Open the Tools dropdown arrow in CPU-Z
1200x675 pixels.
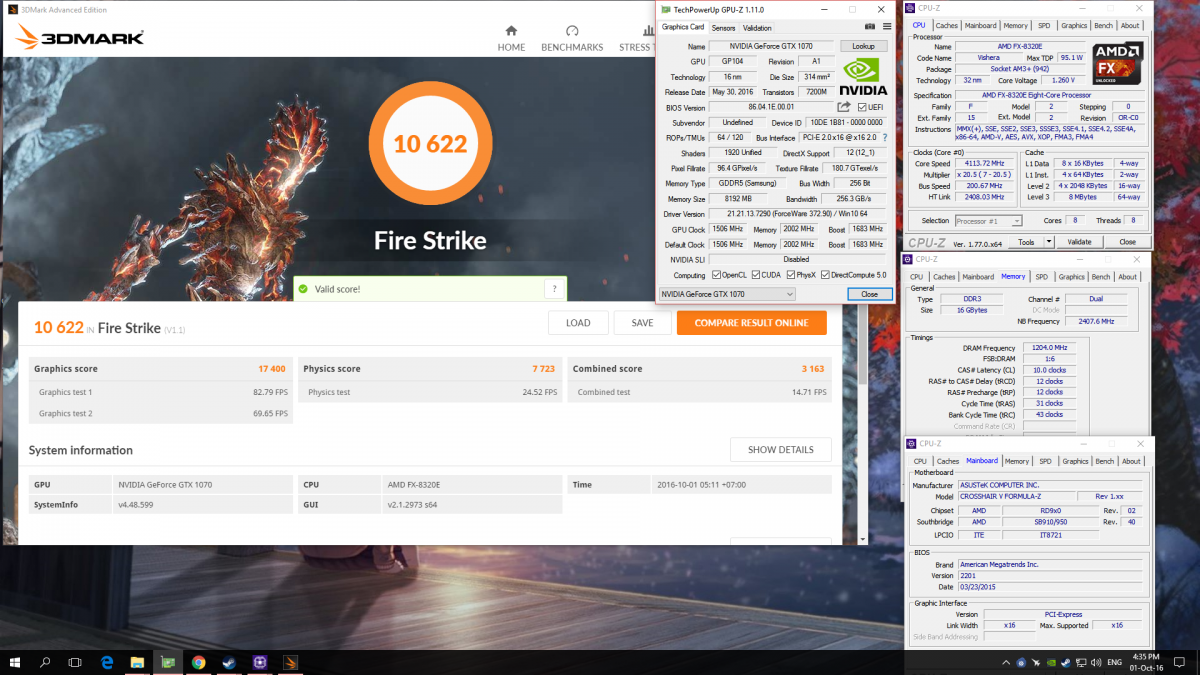click(1049, 242)
